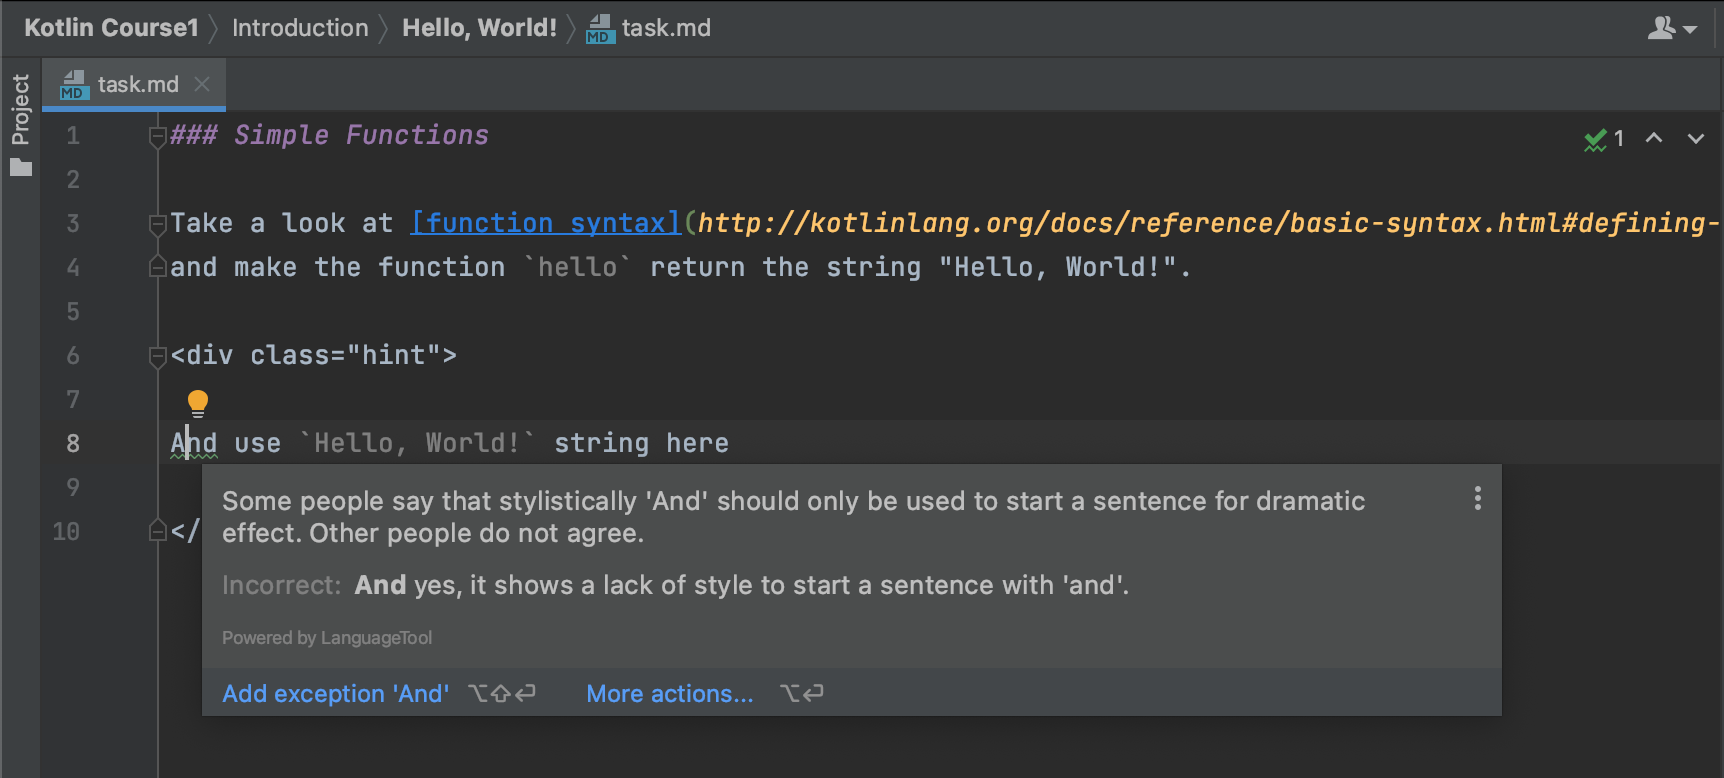Collapse the heading fold marker on line 1

157,136
